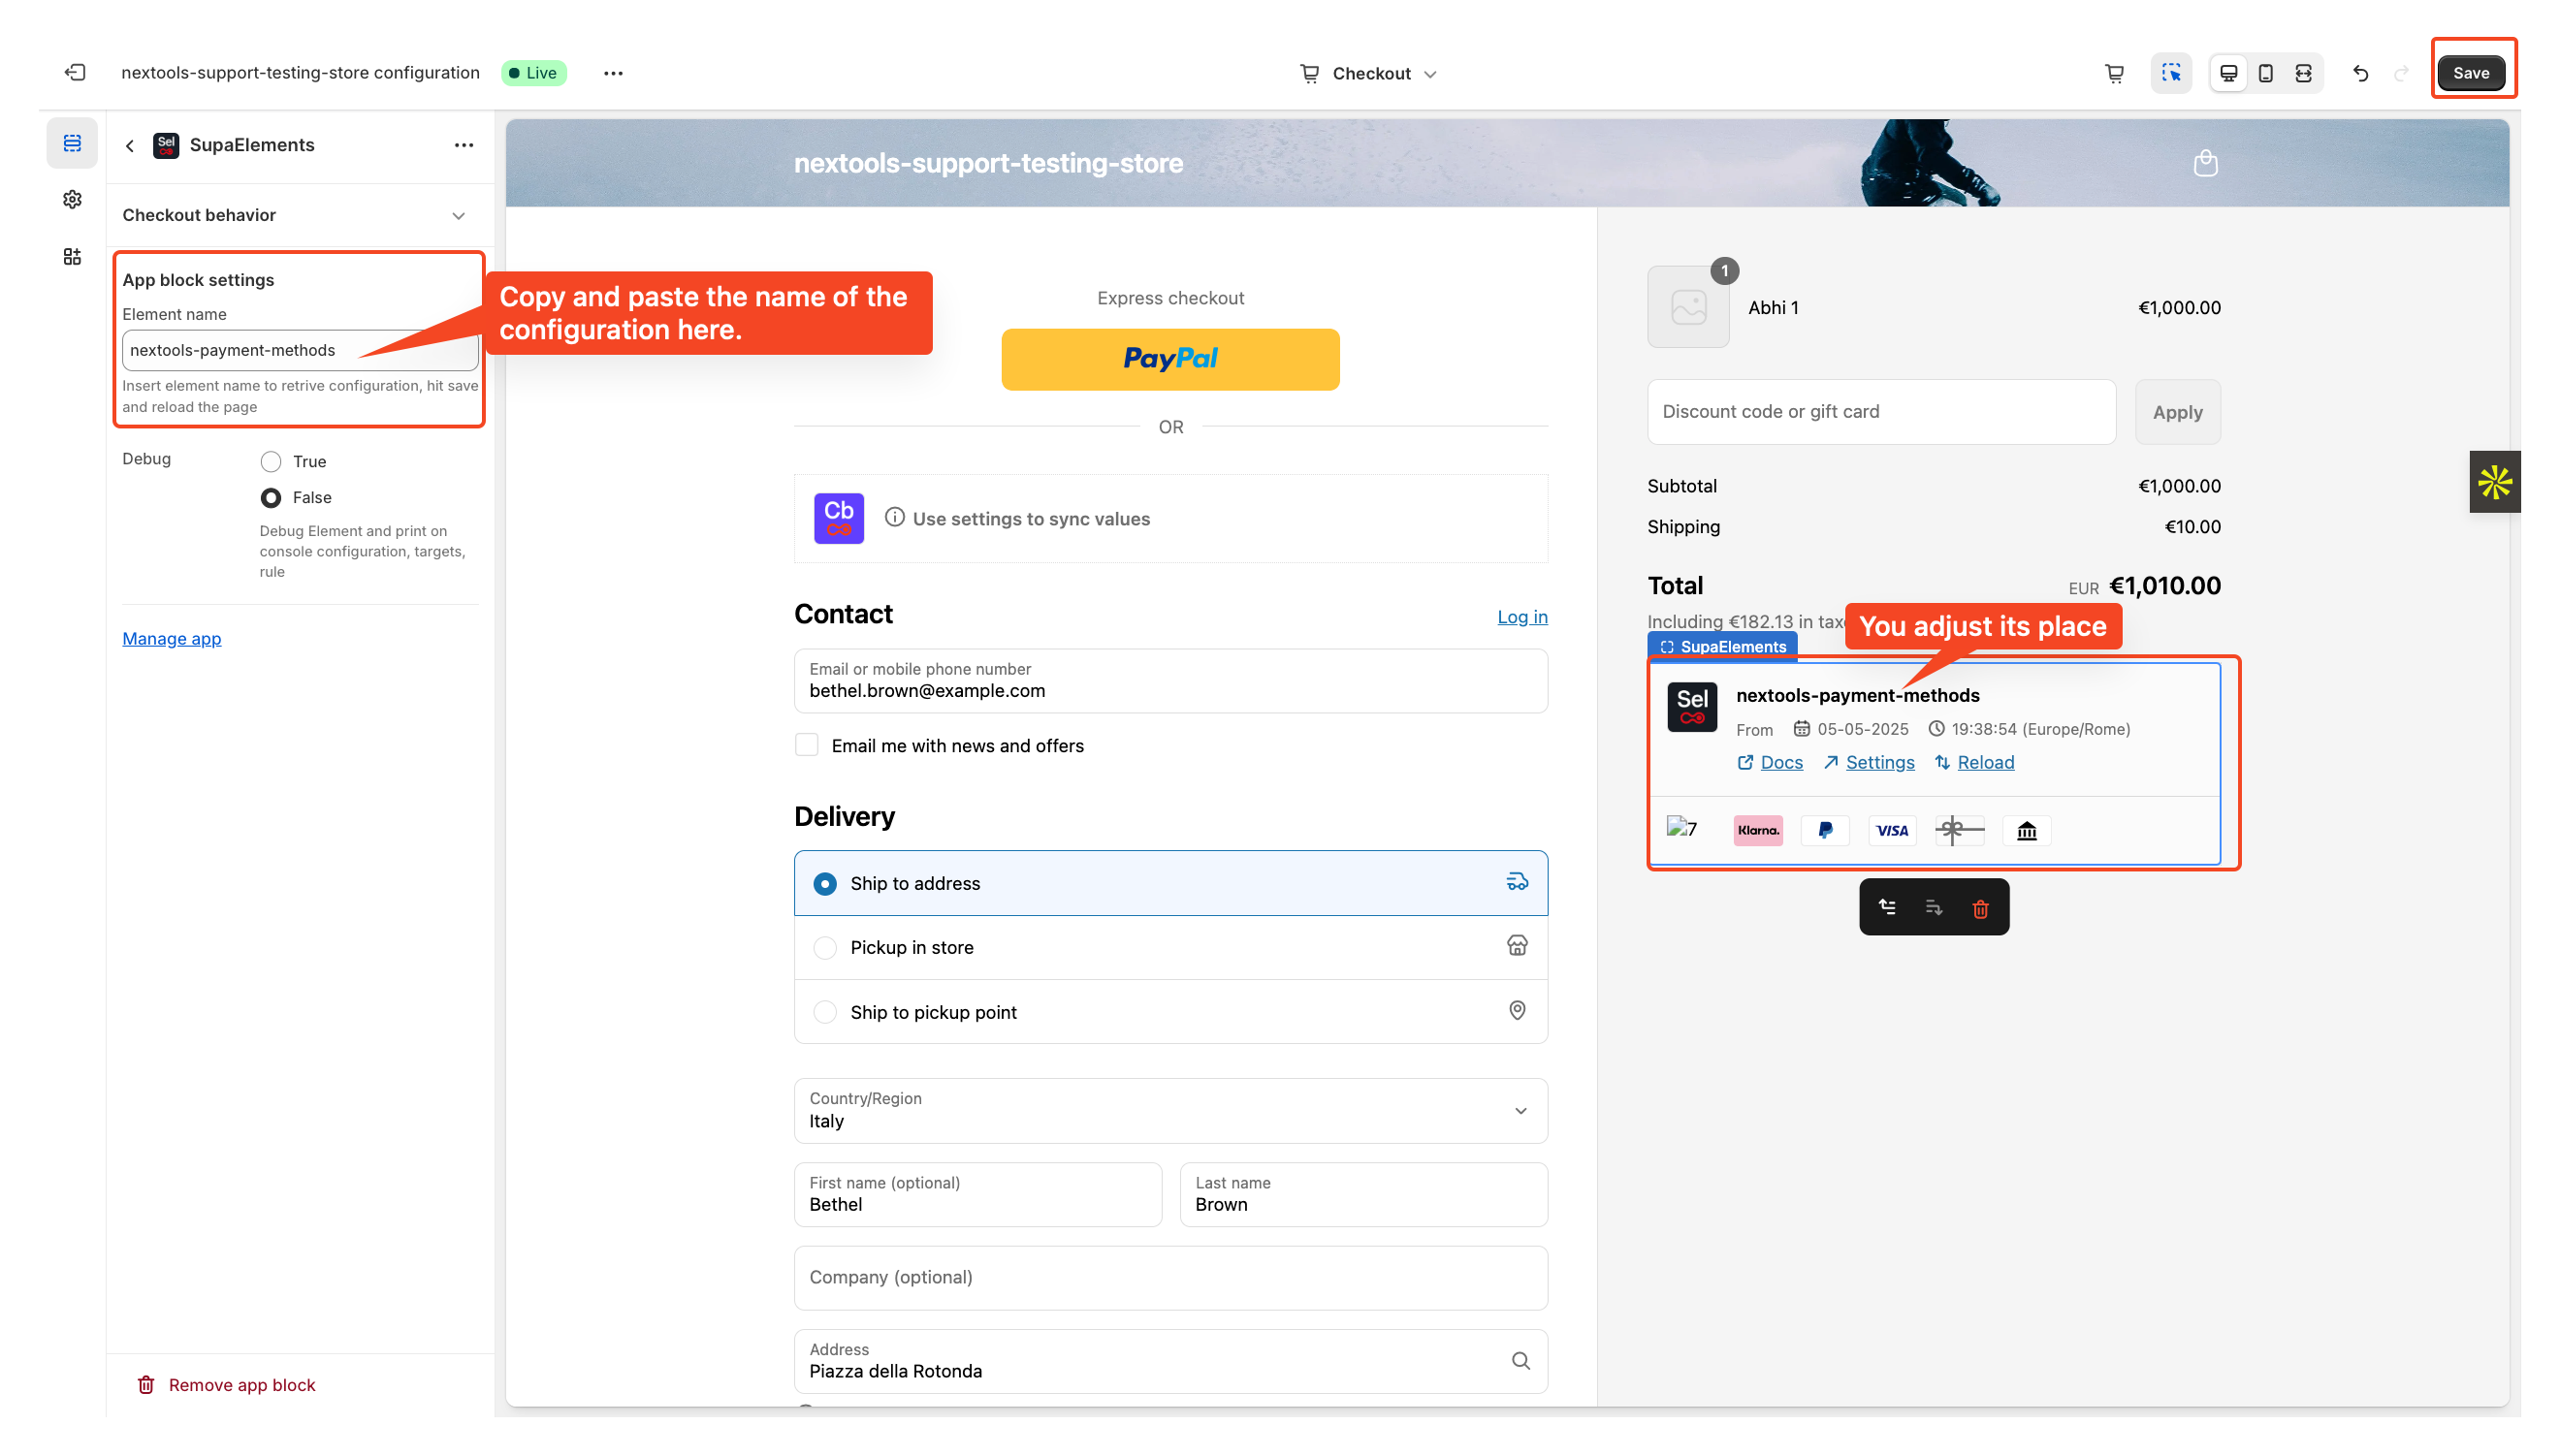Click the First name field
This screenshot has height=1456, width=2560.
pyautogui.click(x=978, y=1195)
